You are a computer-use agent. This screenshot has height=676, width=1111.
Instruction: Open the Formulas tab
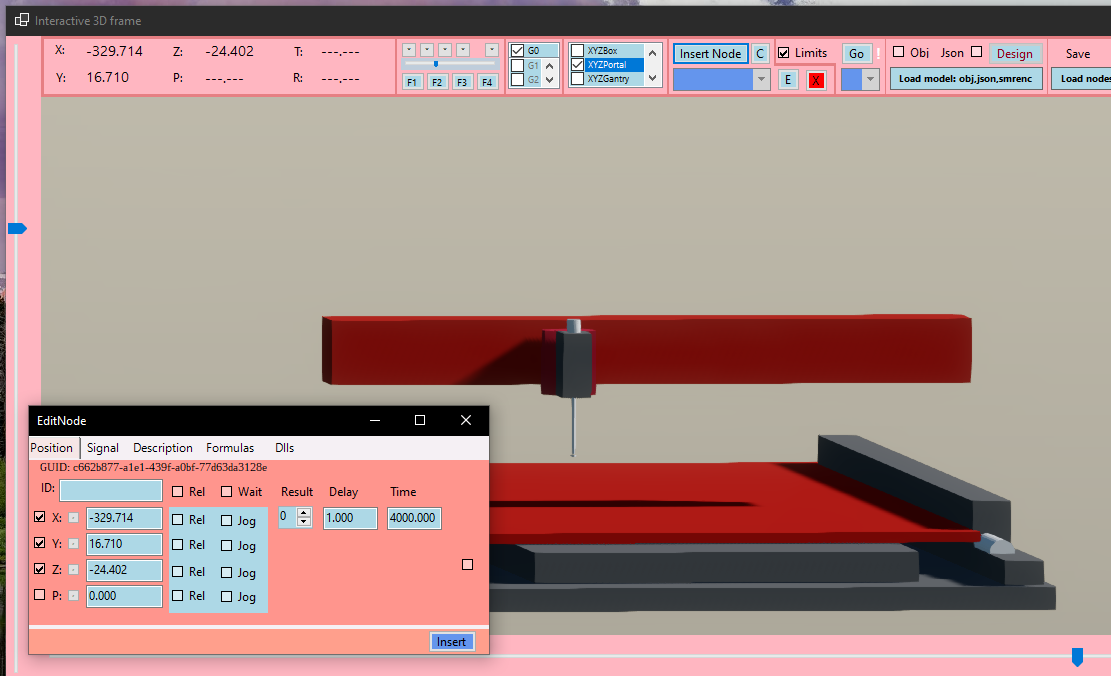click(x=230, y=448)
